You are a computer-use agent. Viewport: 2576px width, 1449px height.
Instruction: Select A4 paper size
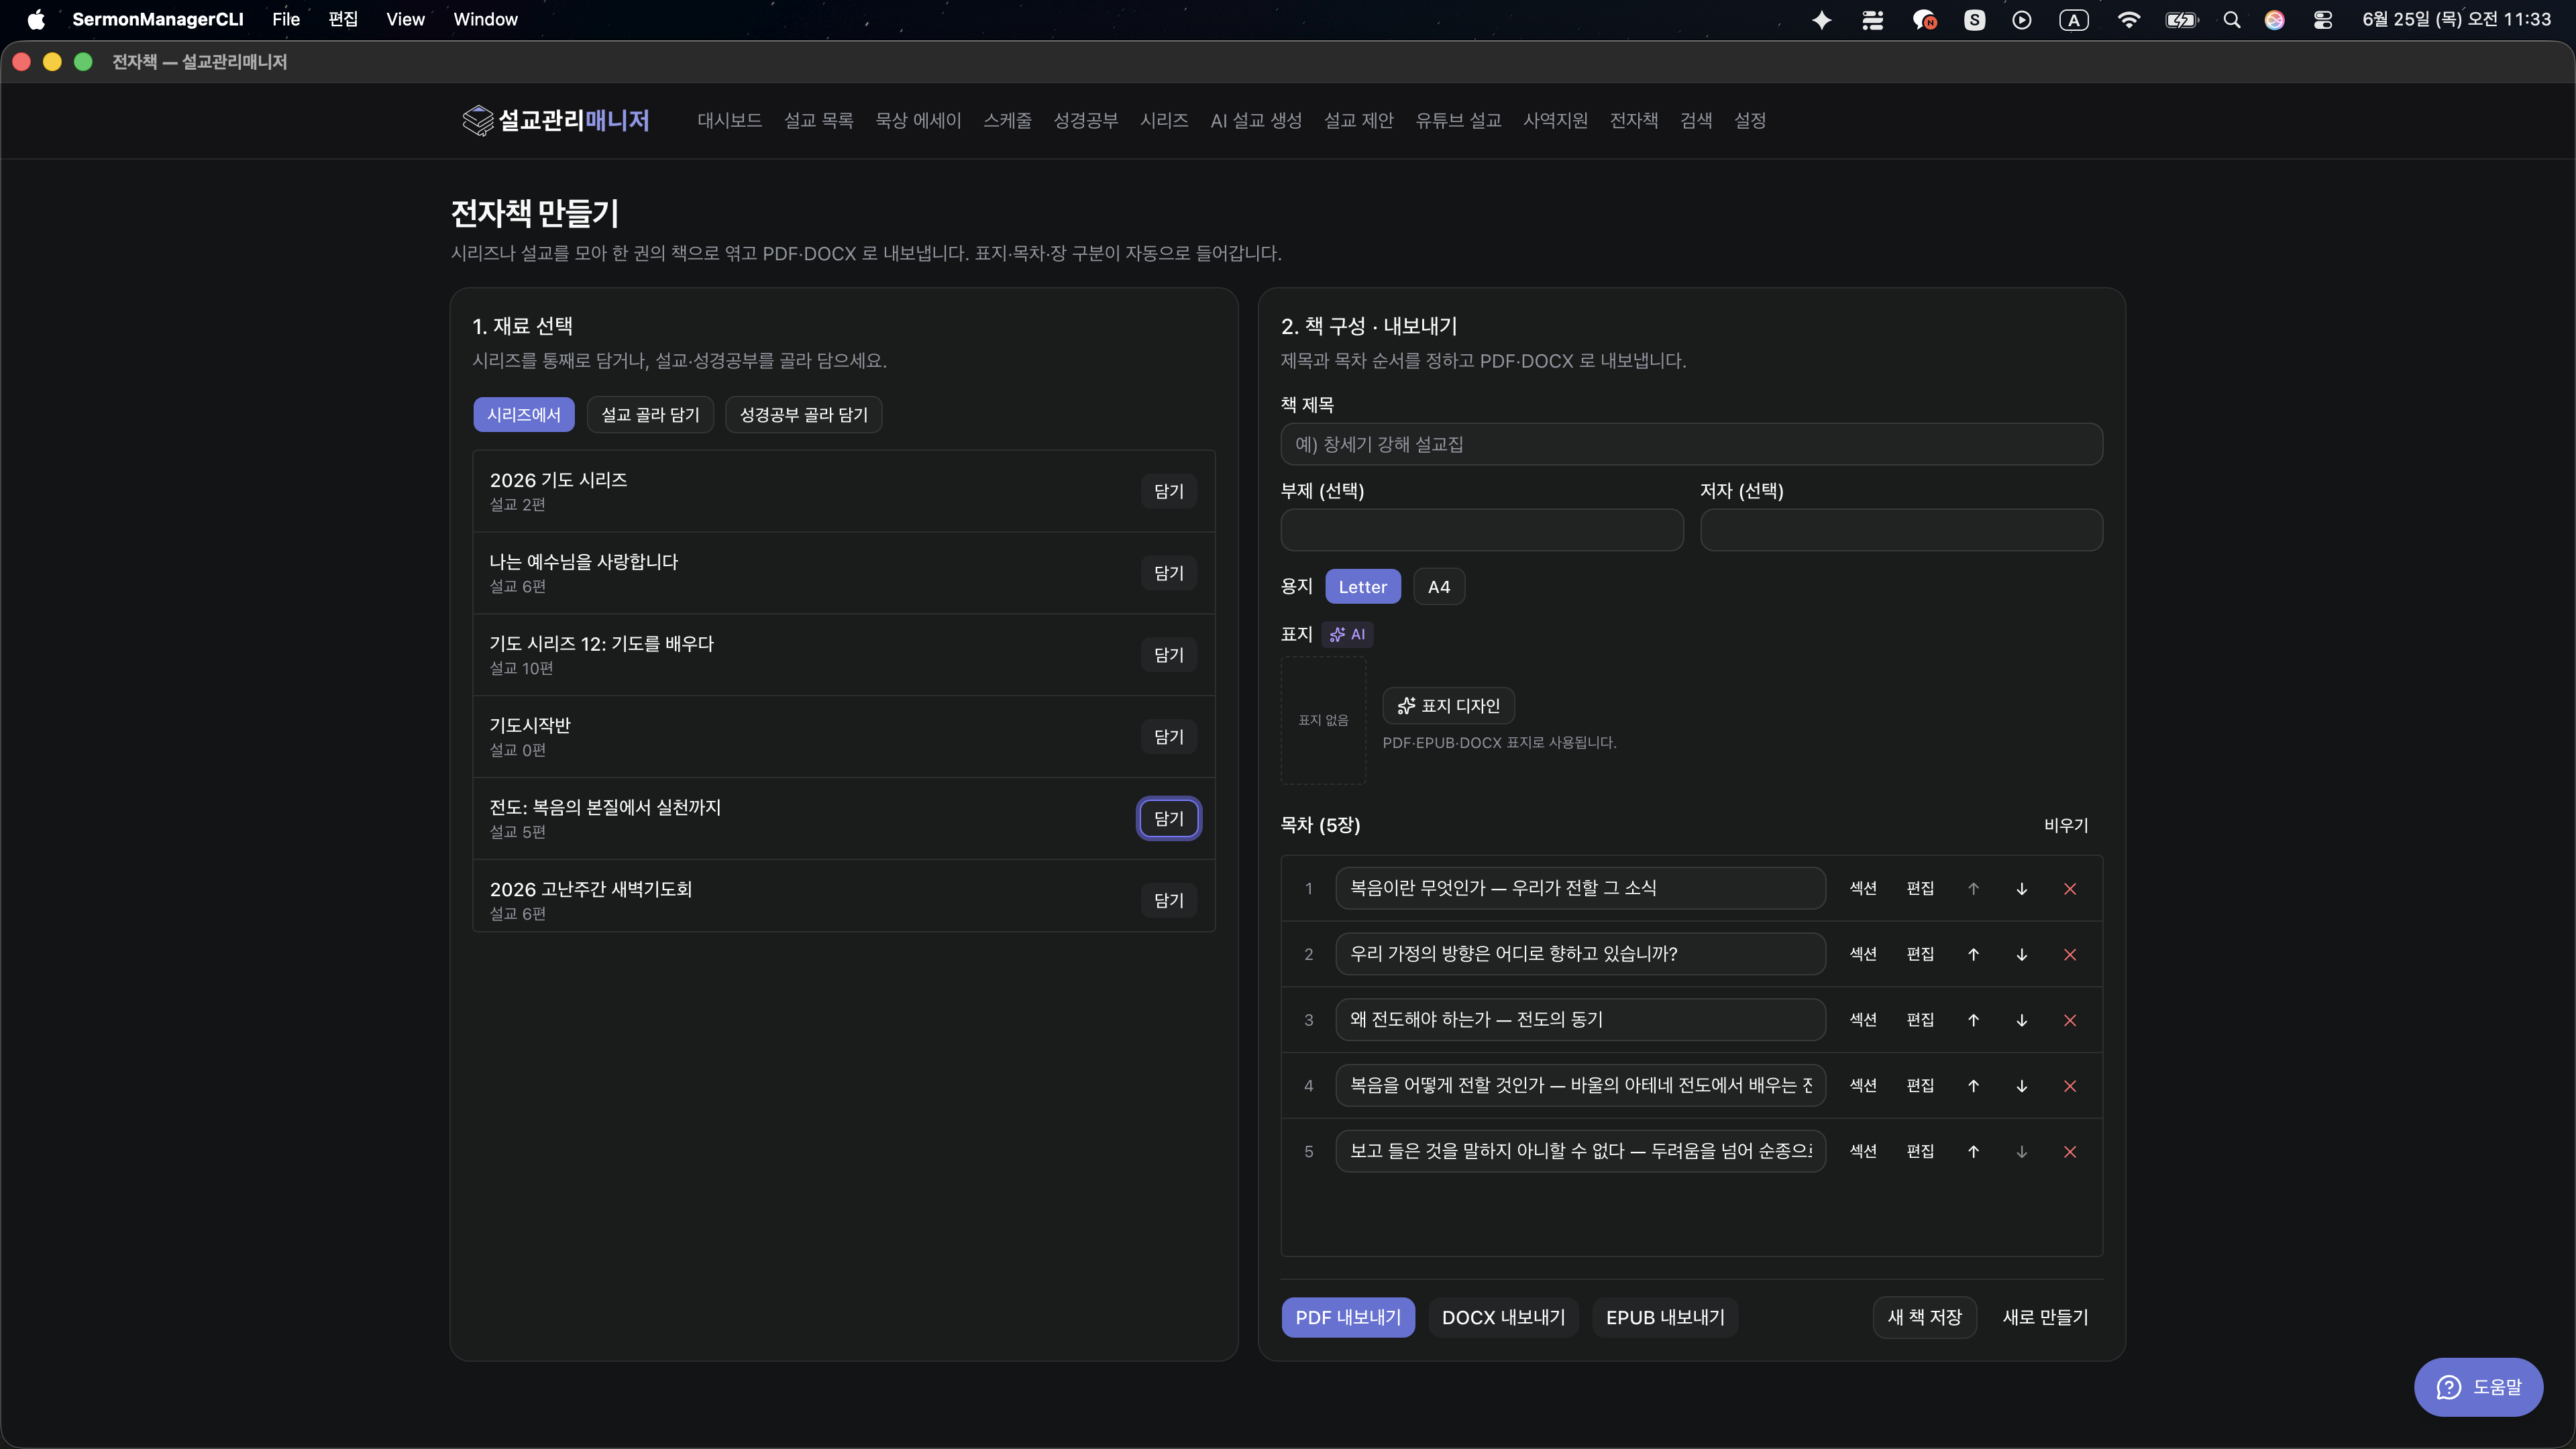pos(1439,587)
